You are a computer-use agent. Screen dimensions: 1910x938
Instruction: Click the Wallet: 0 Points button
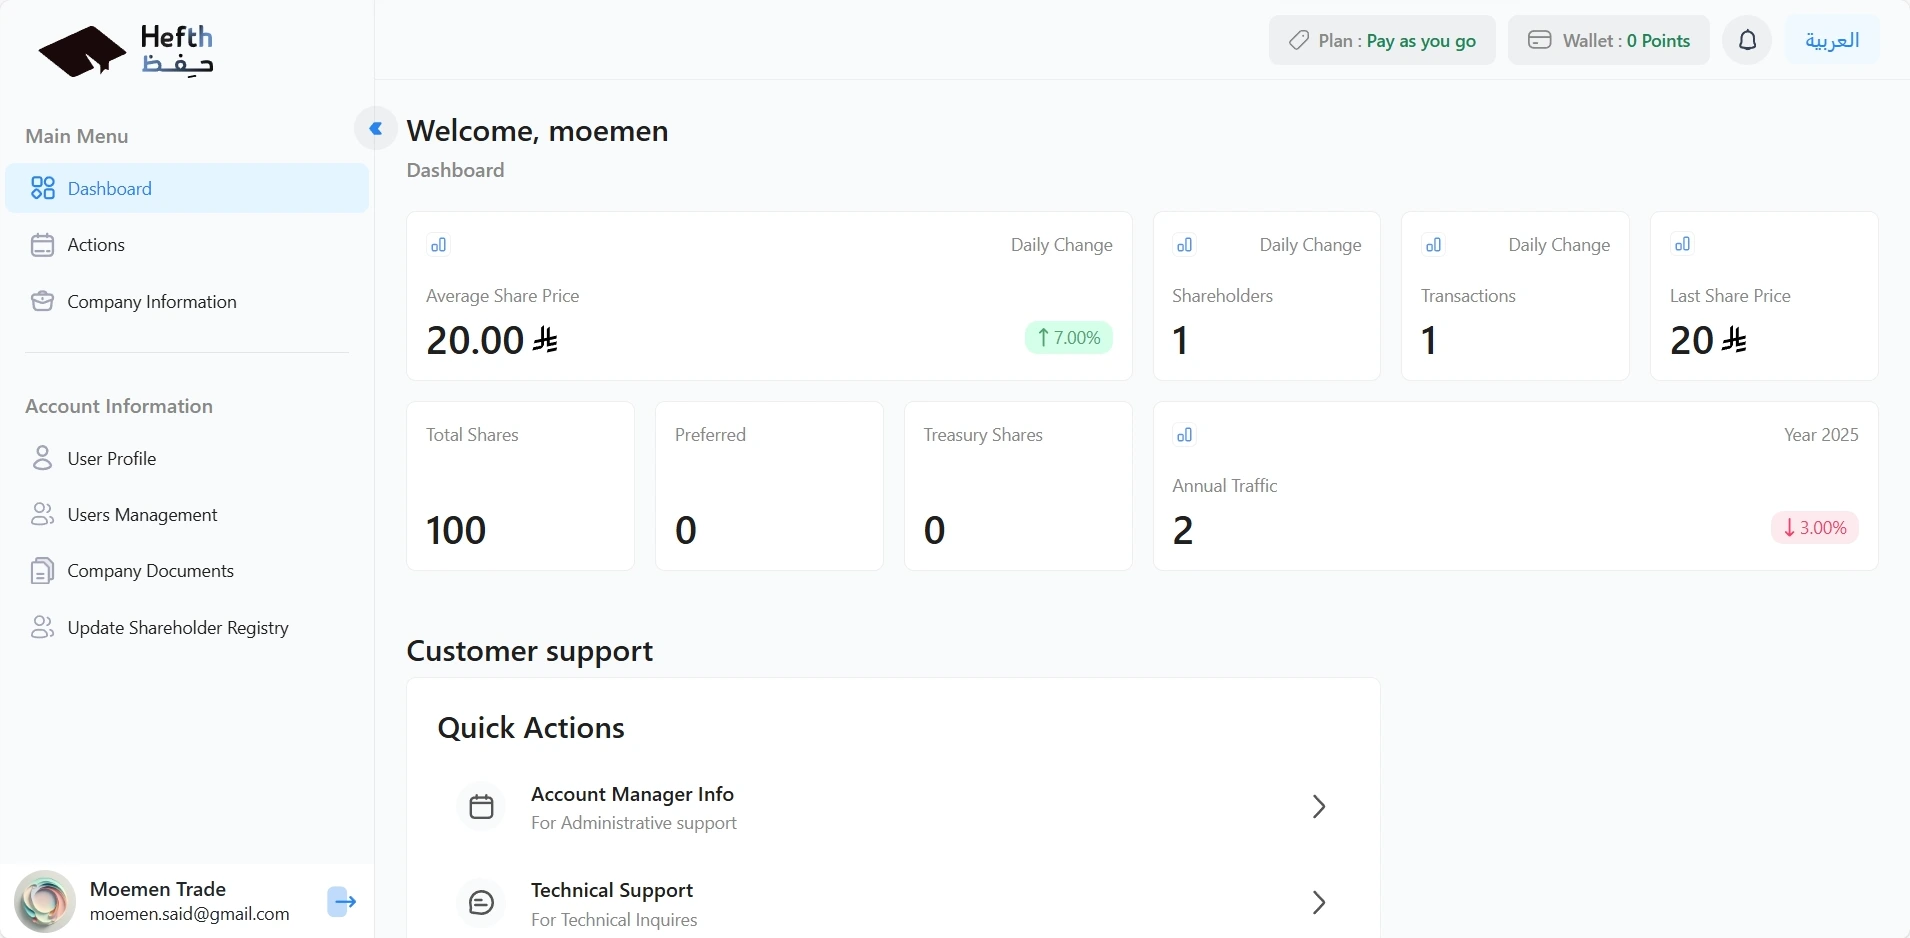1608,41
